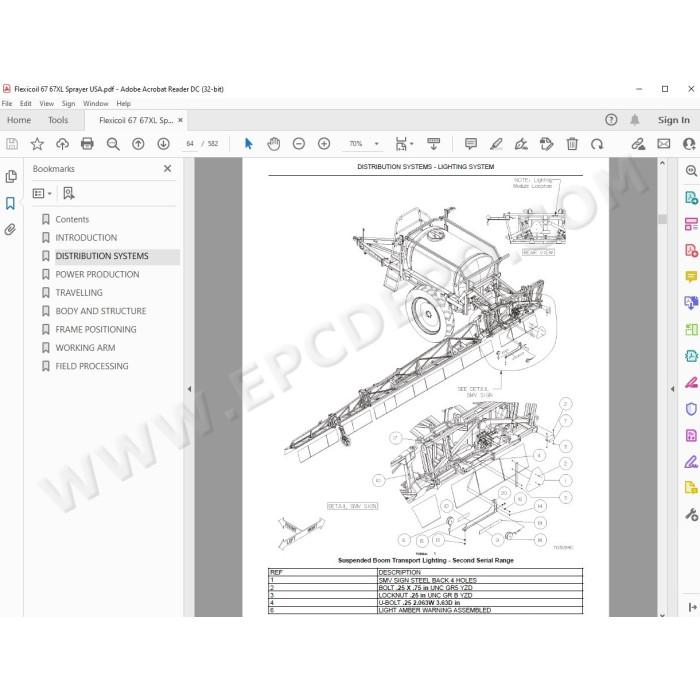
Task: Open the Attachments paperclip panel
Action: (x=10, y=229)
